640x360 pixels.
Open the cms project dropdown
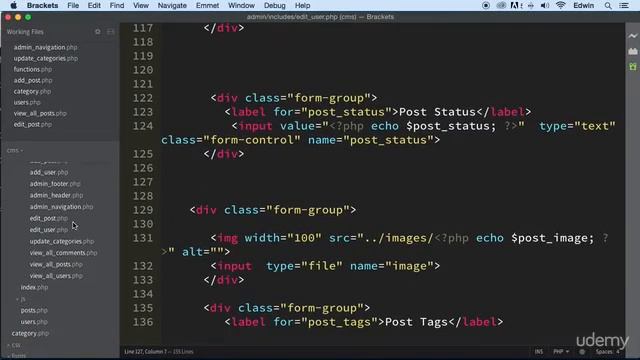point(15,150)
